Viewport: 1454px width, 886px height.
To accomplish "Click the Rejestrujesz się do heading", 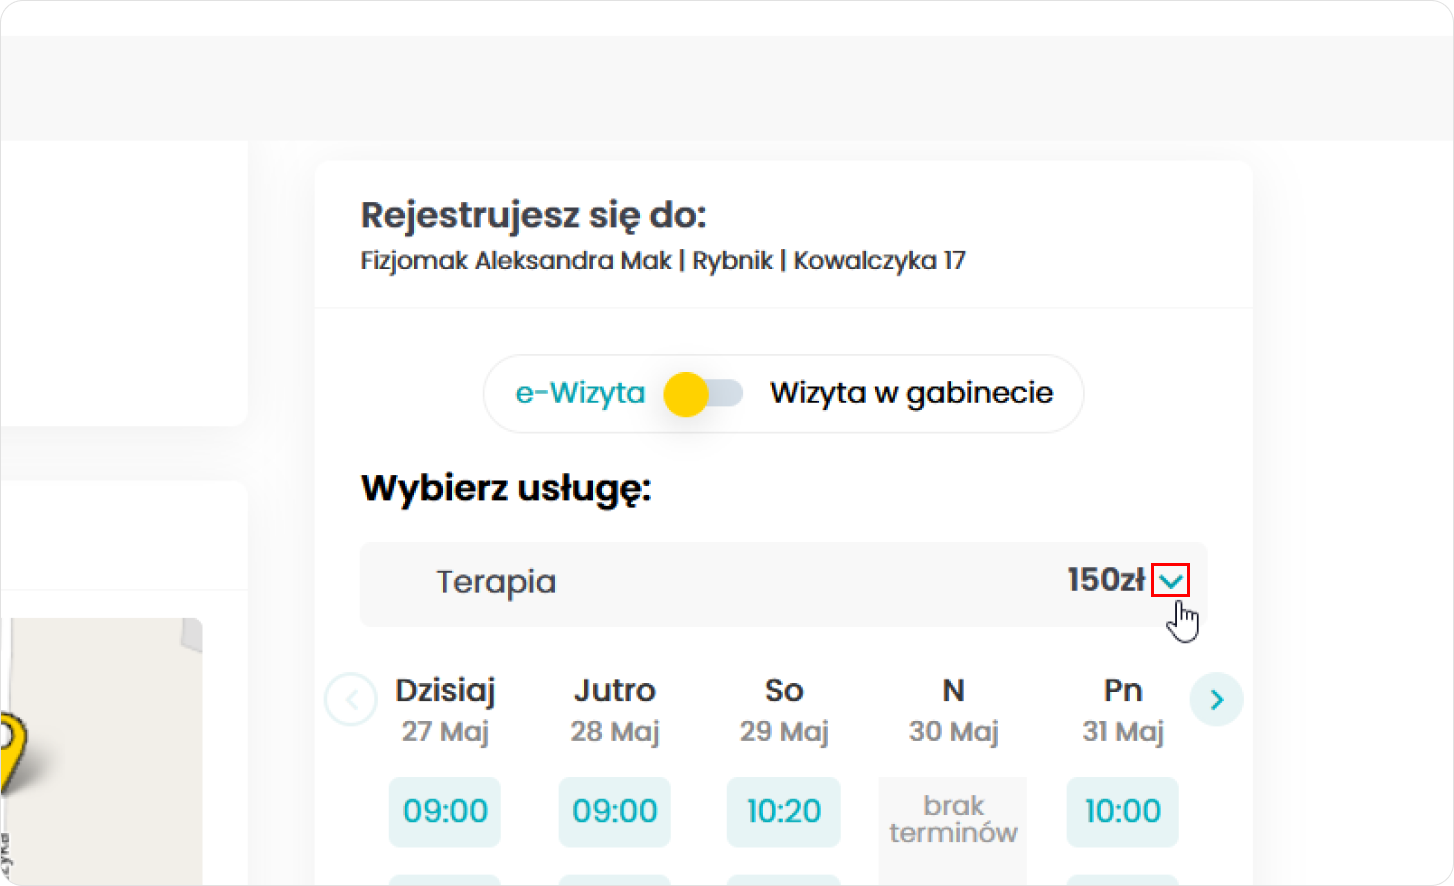I will 533,216.
